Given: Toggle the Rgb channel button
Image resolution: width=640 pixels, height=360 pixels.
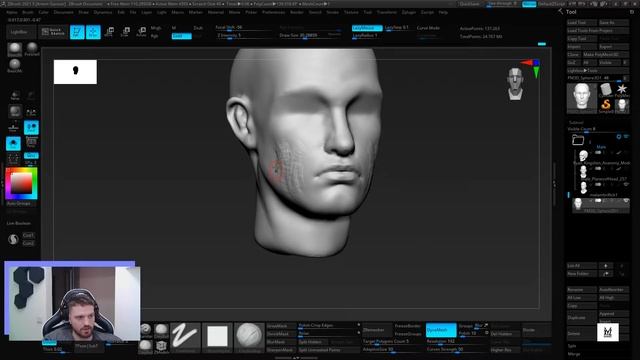Looking at the screenshot, I should click(154, 36).
